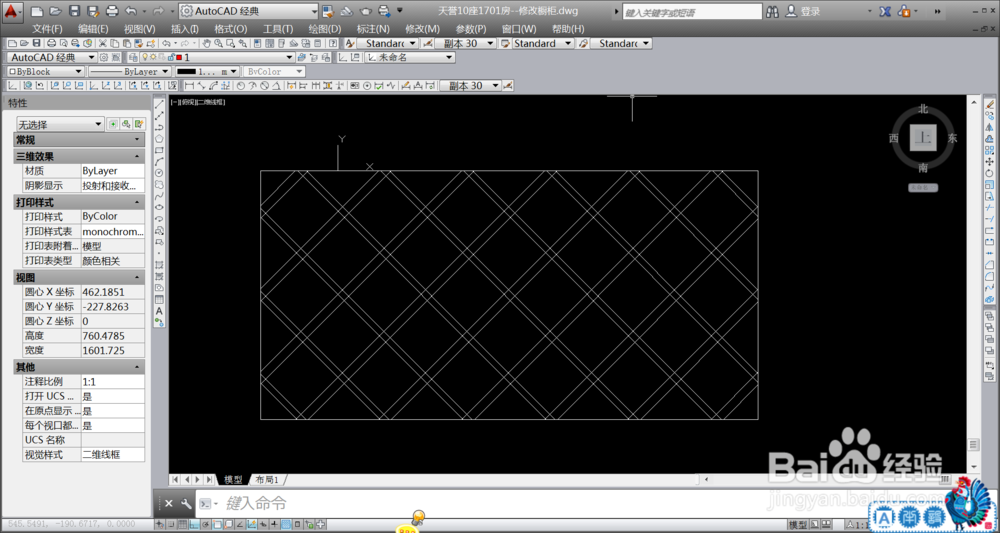Image resolution: width=1000 pixels, height=533 pixels.
Task: Close the command line with X
Action: 168,504
